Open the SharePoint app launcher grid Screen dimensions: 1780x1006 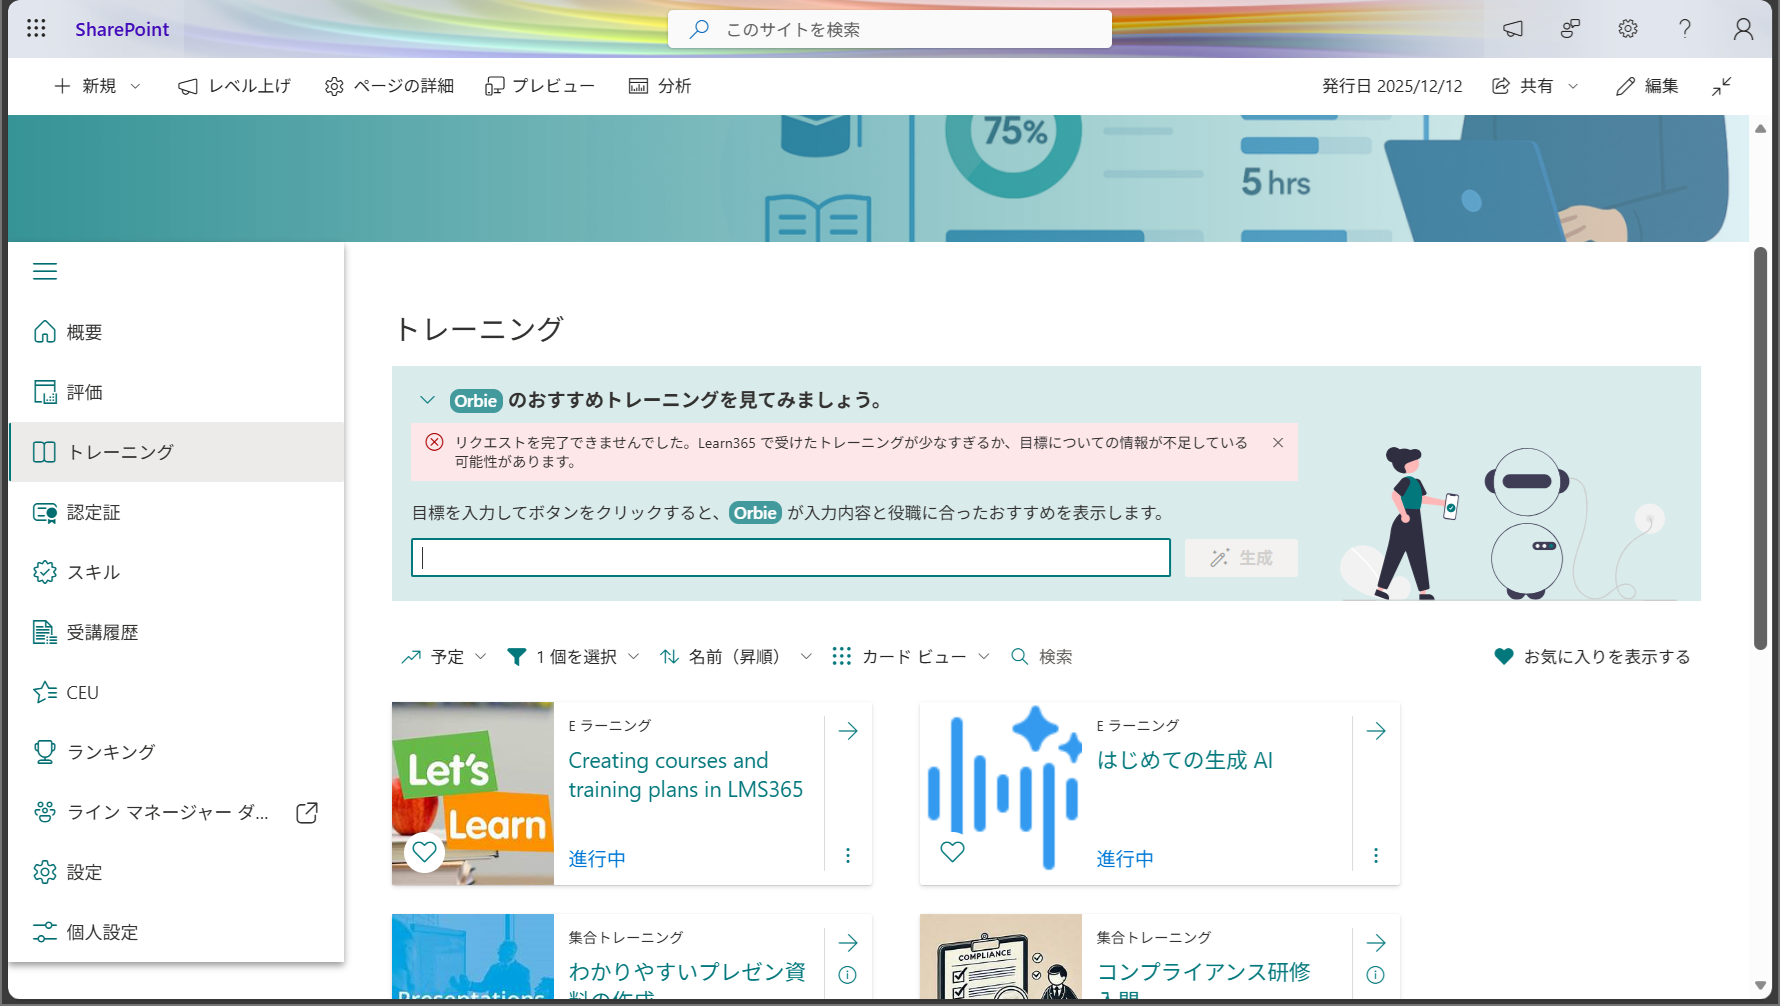(x=36, y=29)
